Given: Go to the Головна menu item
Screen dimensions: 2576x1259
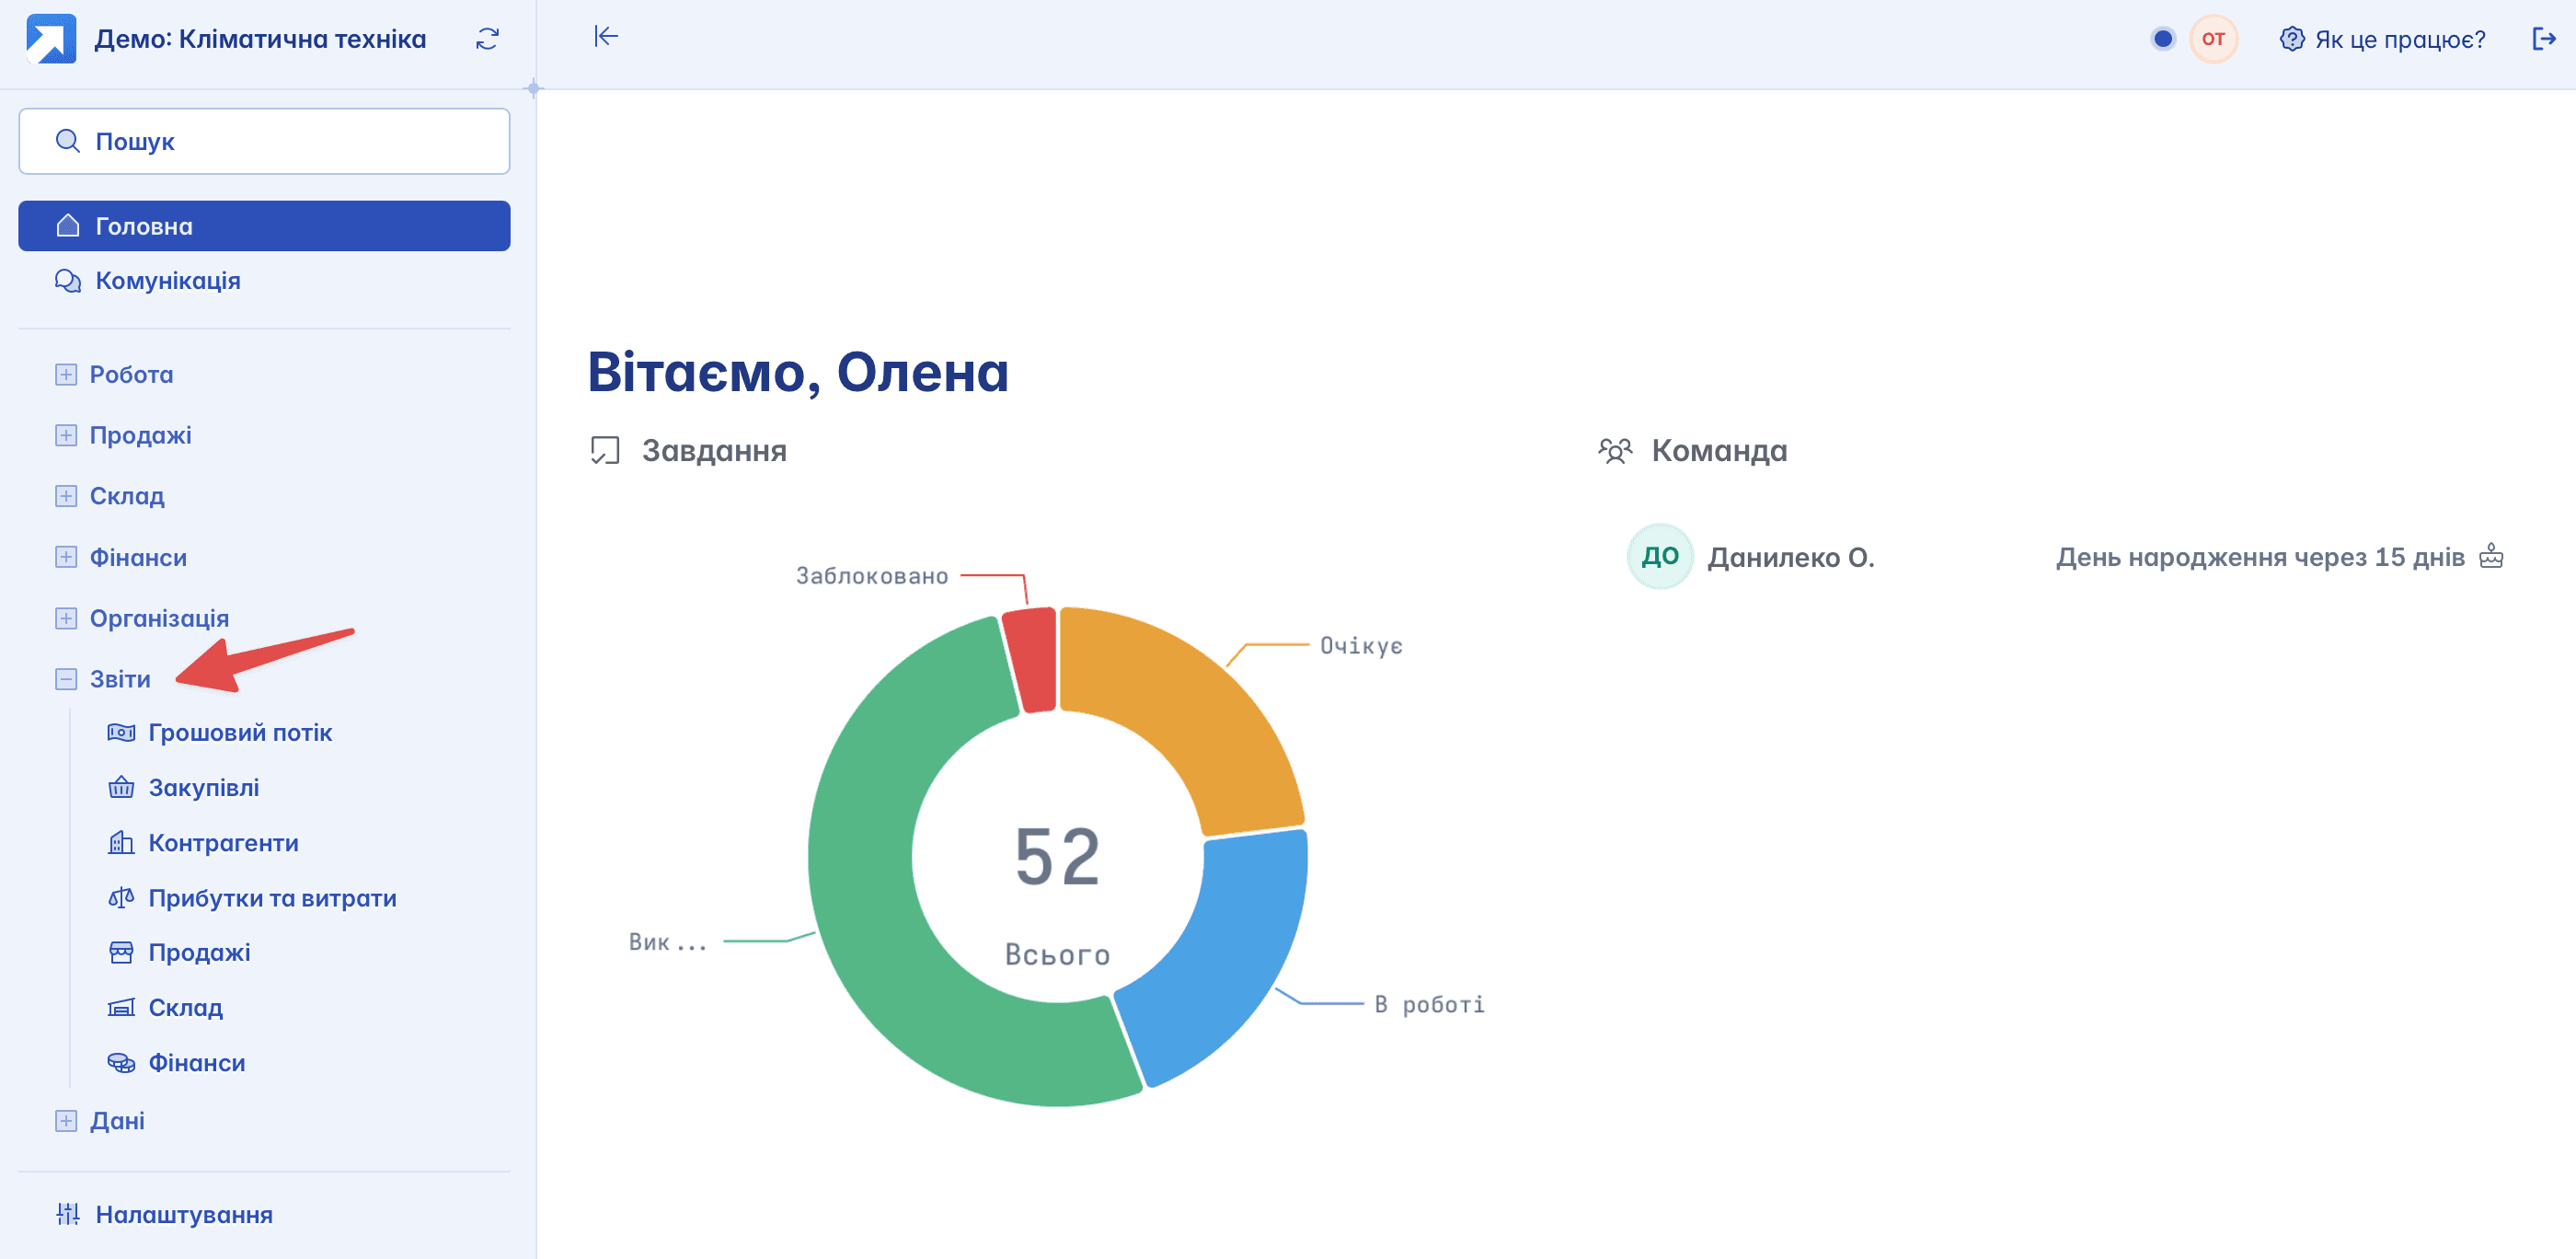Looking at the screenshot, I should pyautogui.click(x=264, y=226).
